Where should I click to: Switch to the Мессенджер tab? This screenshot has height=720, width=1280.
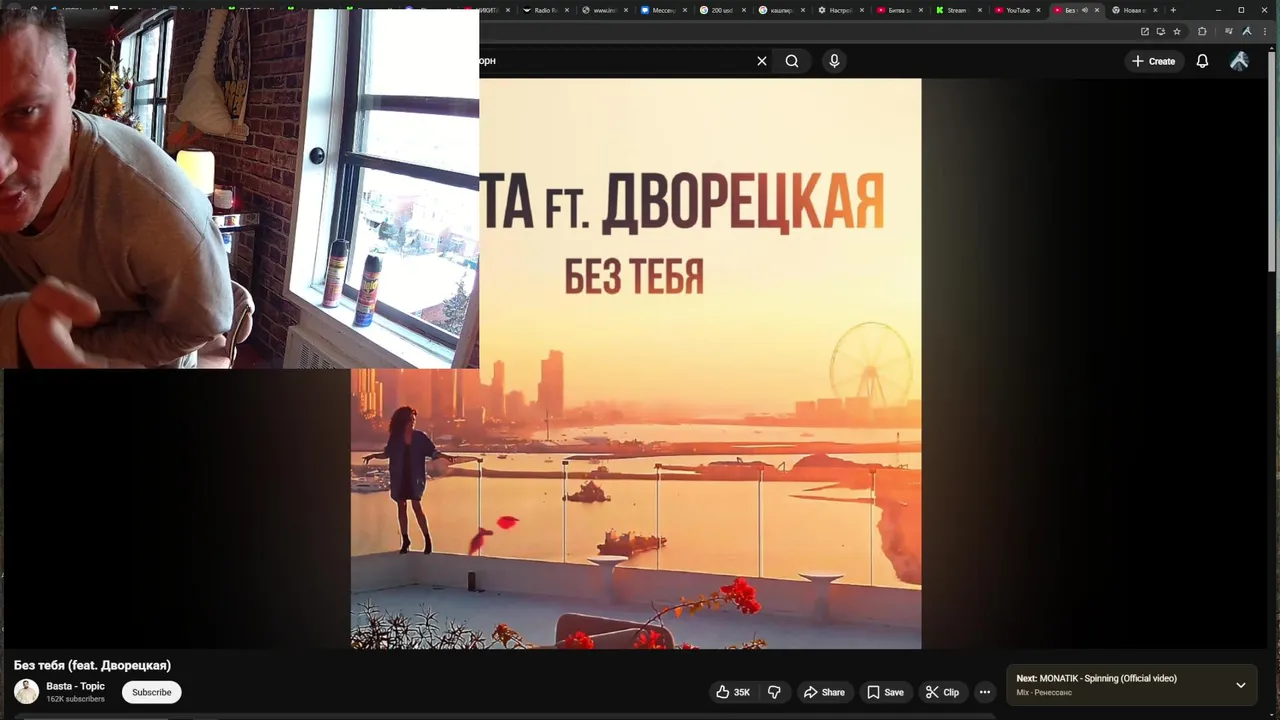click(x=663, y=10)
